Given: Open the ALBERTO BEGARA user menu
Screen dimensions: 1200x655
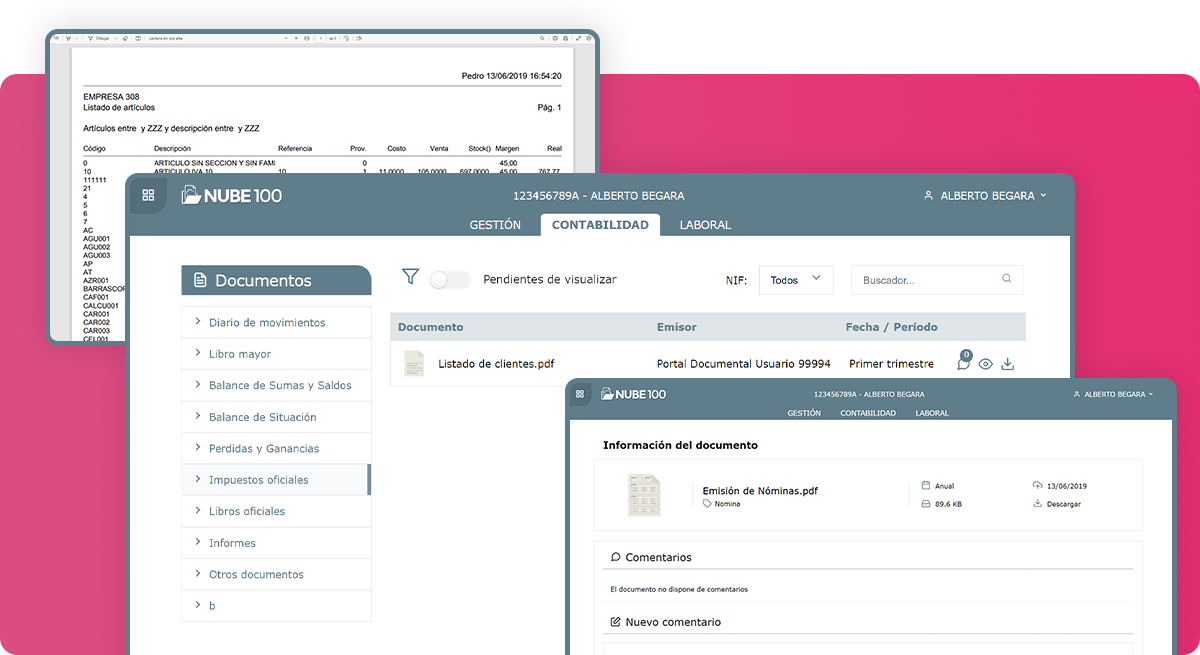Looking at the screenshot, I should point(985,196).
